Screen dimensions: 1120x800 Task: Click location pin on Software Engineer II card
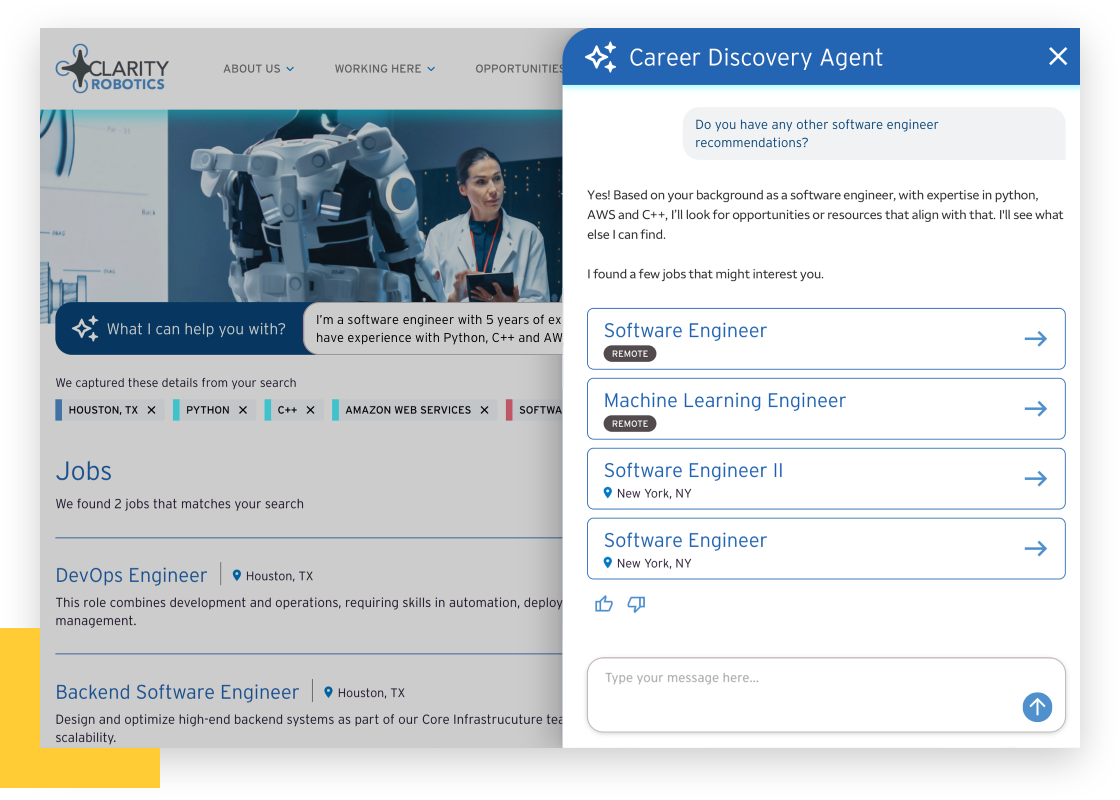coord(608,492)
